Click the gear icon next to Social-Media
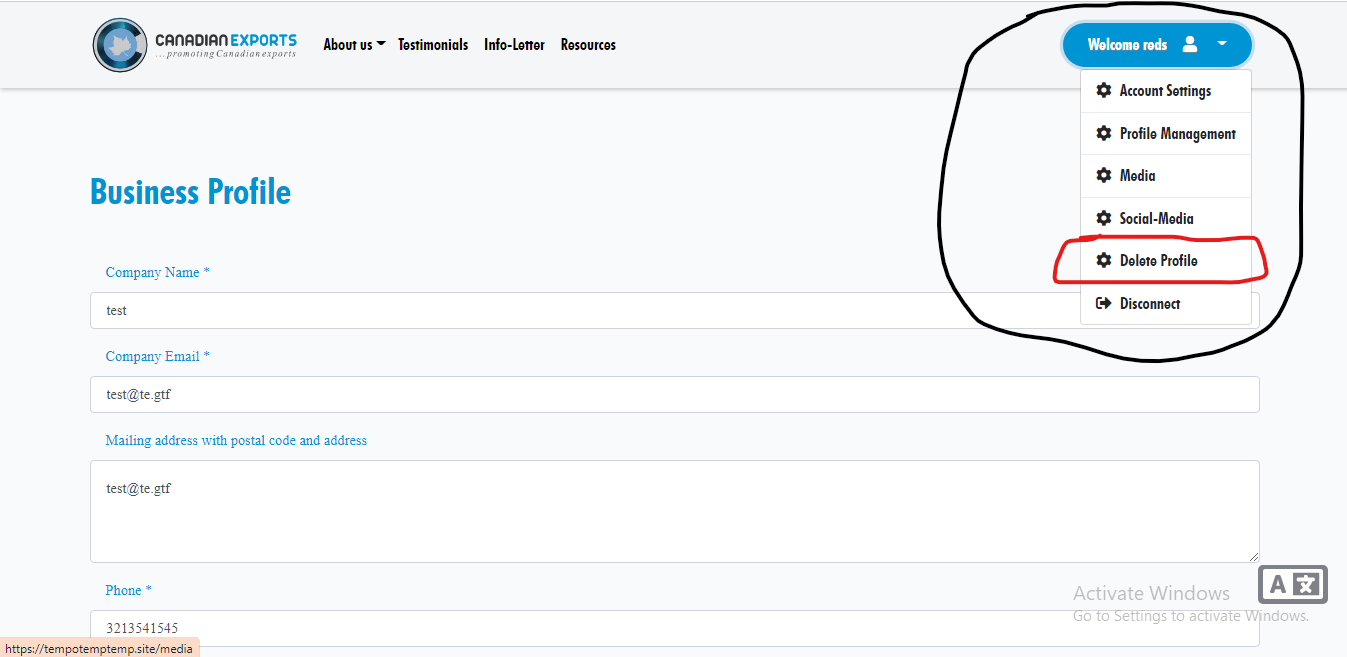 [1104, 219]
